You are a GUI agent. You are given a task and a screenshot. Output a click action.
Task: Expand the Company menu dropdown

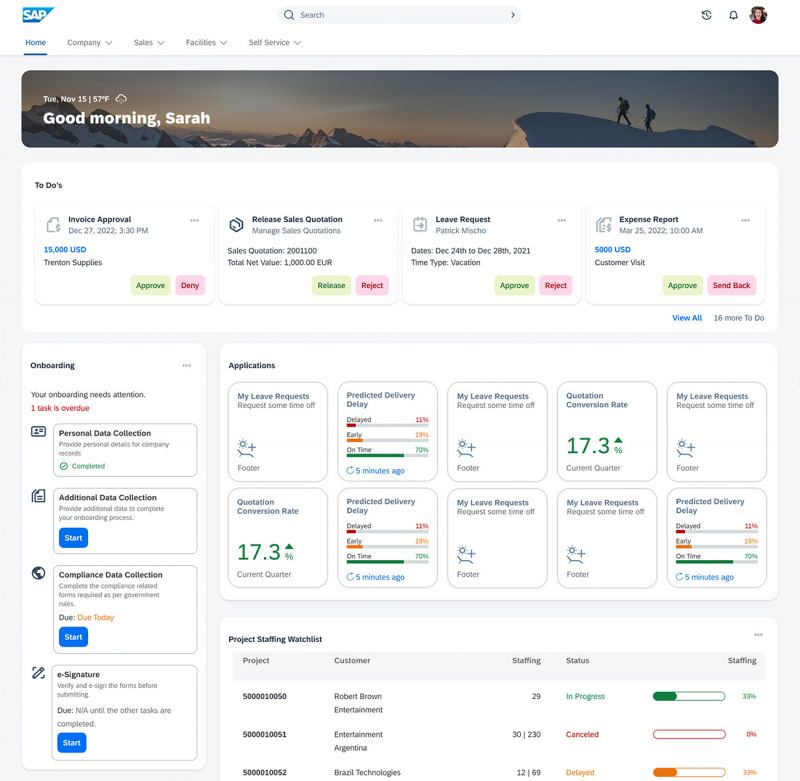[x=89, y=43]
